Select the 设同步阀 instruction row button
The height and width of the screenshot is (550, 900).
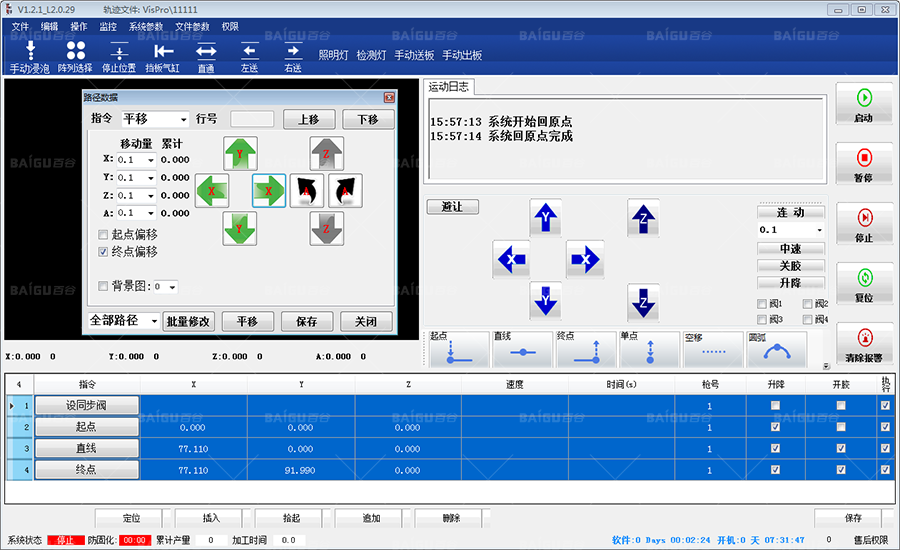coord(86,405)
